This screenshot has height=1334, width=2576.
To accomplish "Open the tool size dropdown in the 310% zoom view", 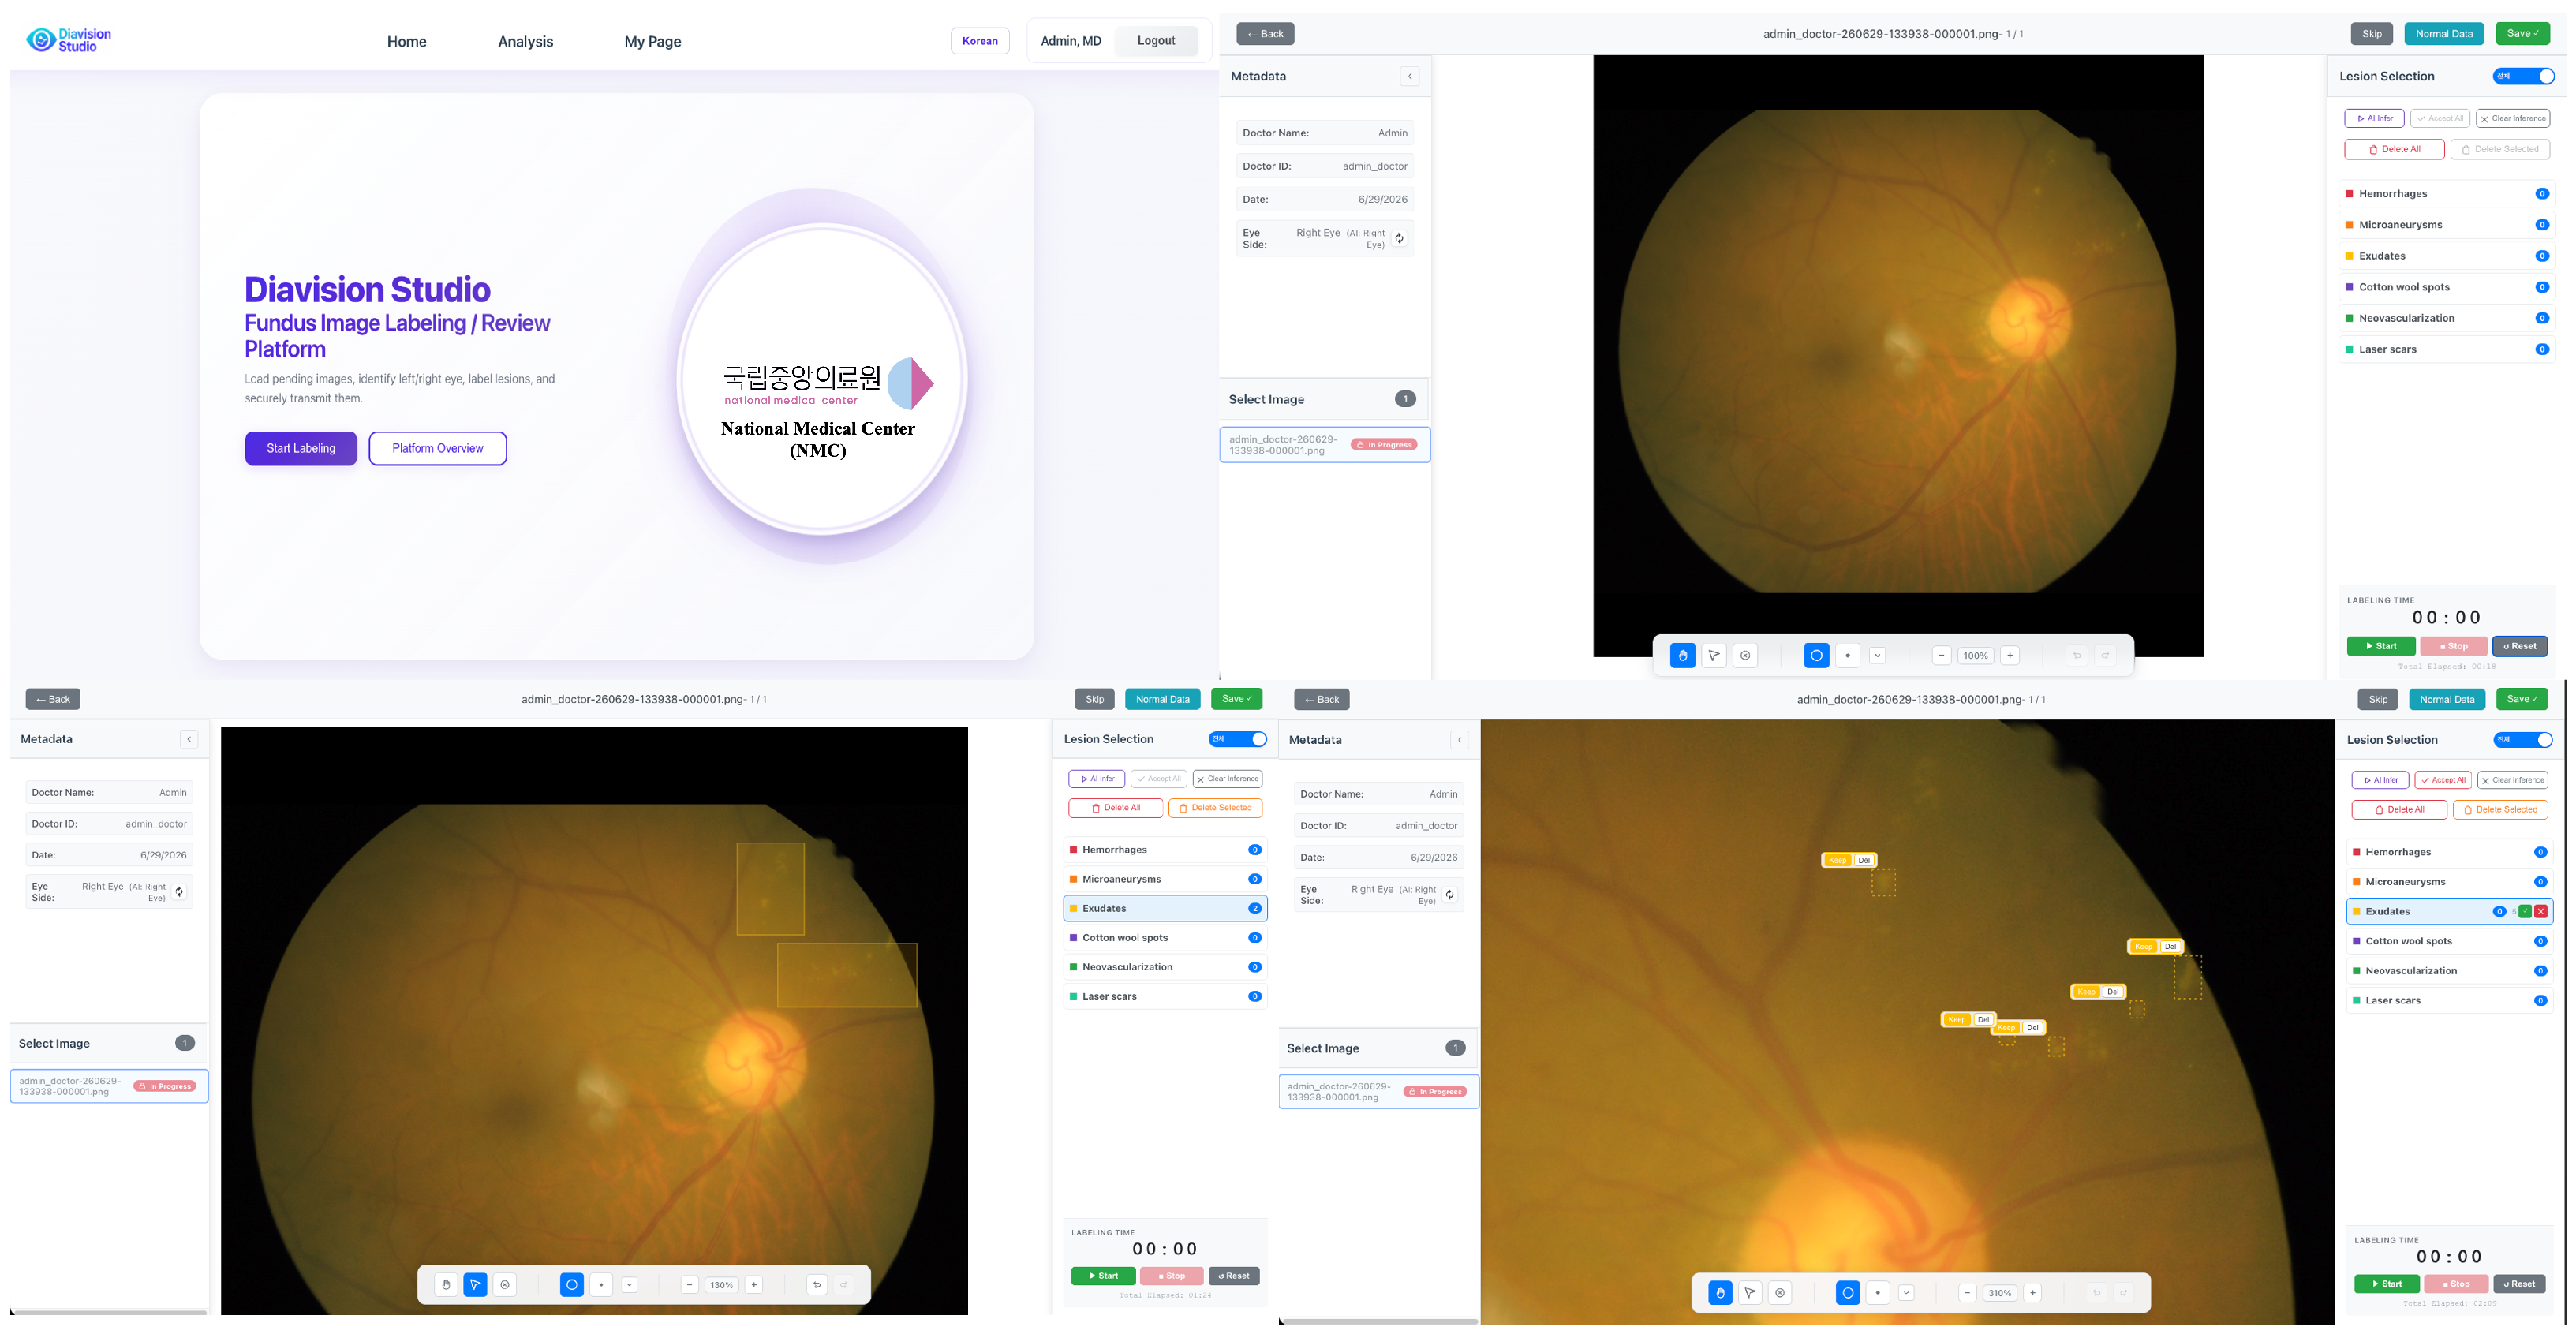I will pyautogui.click(x=1906, y=1293).
